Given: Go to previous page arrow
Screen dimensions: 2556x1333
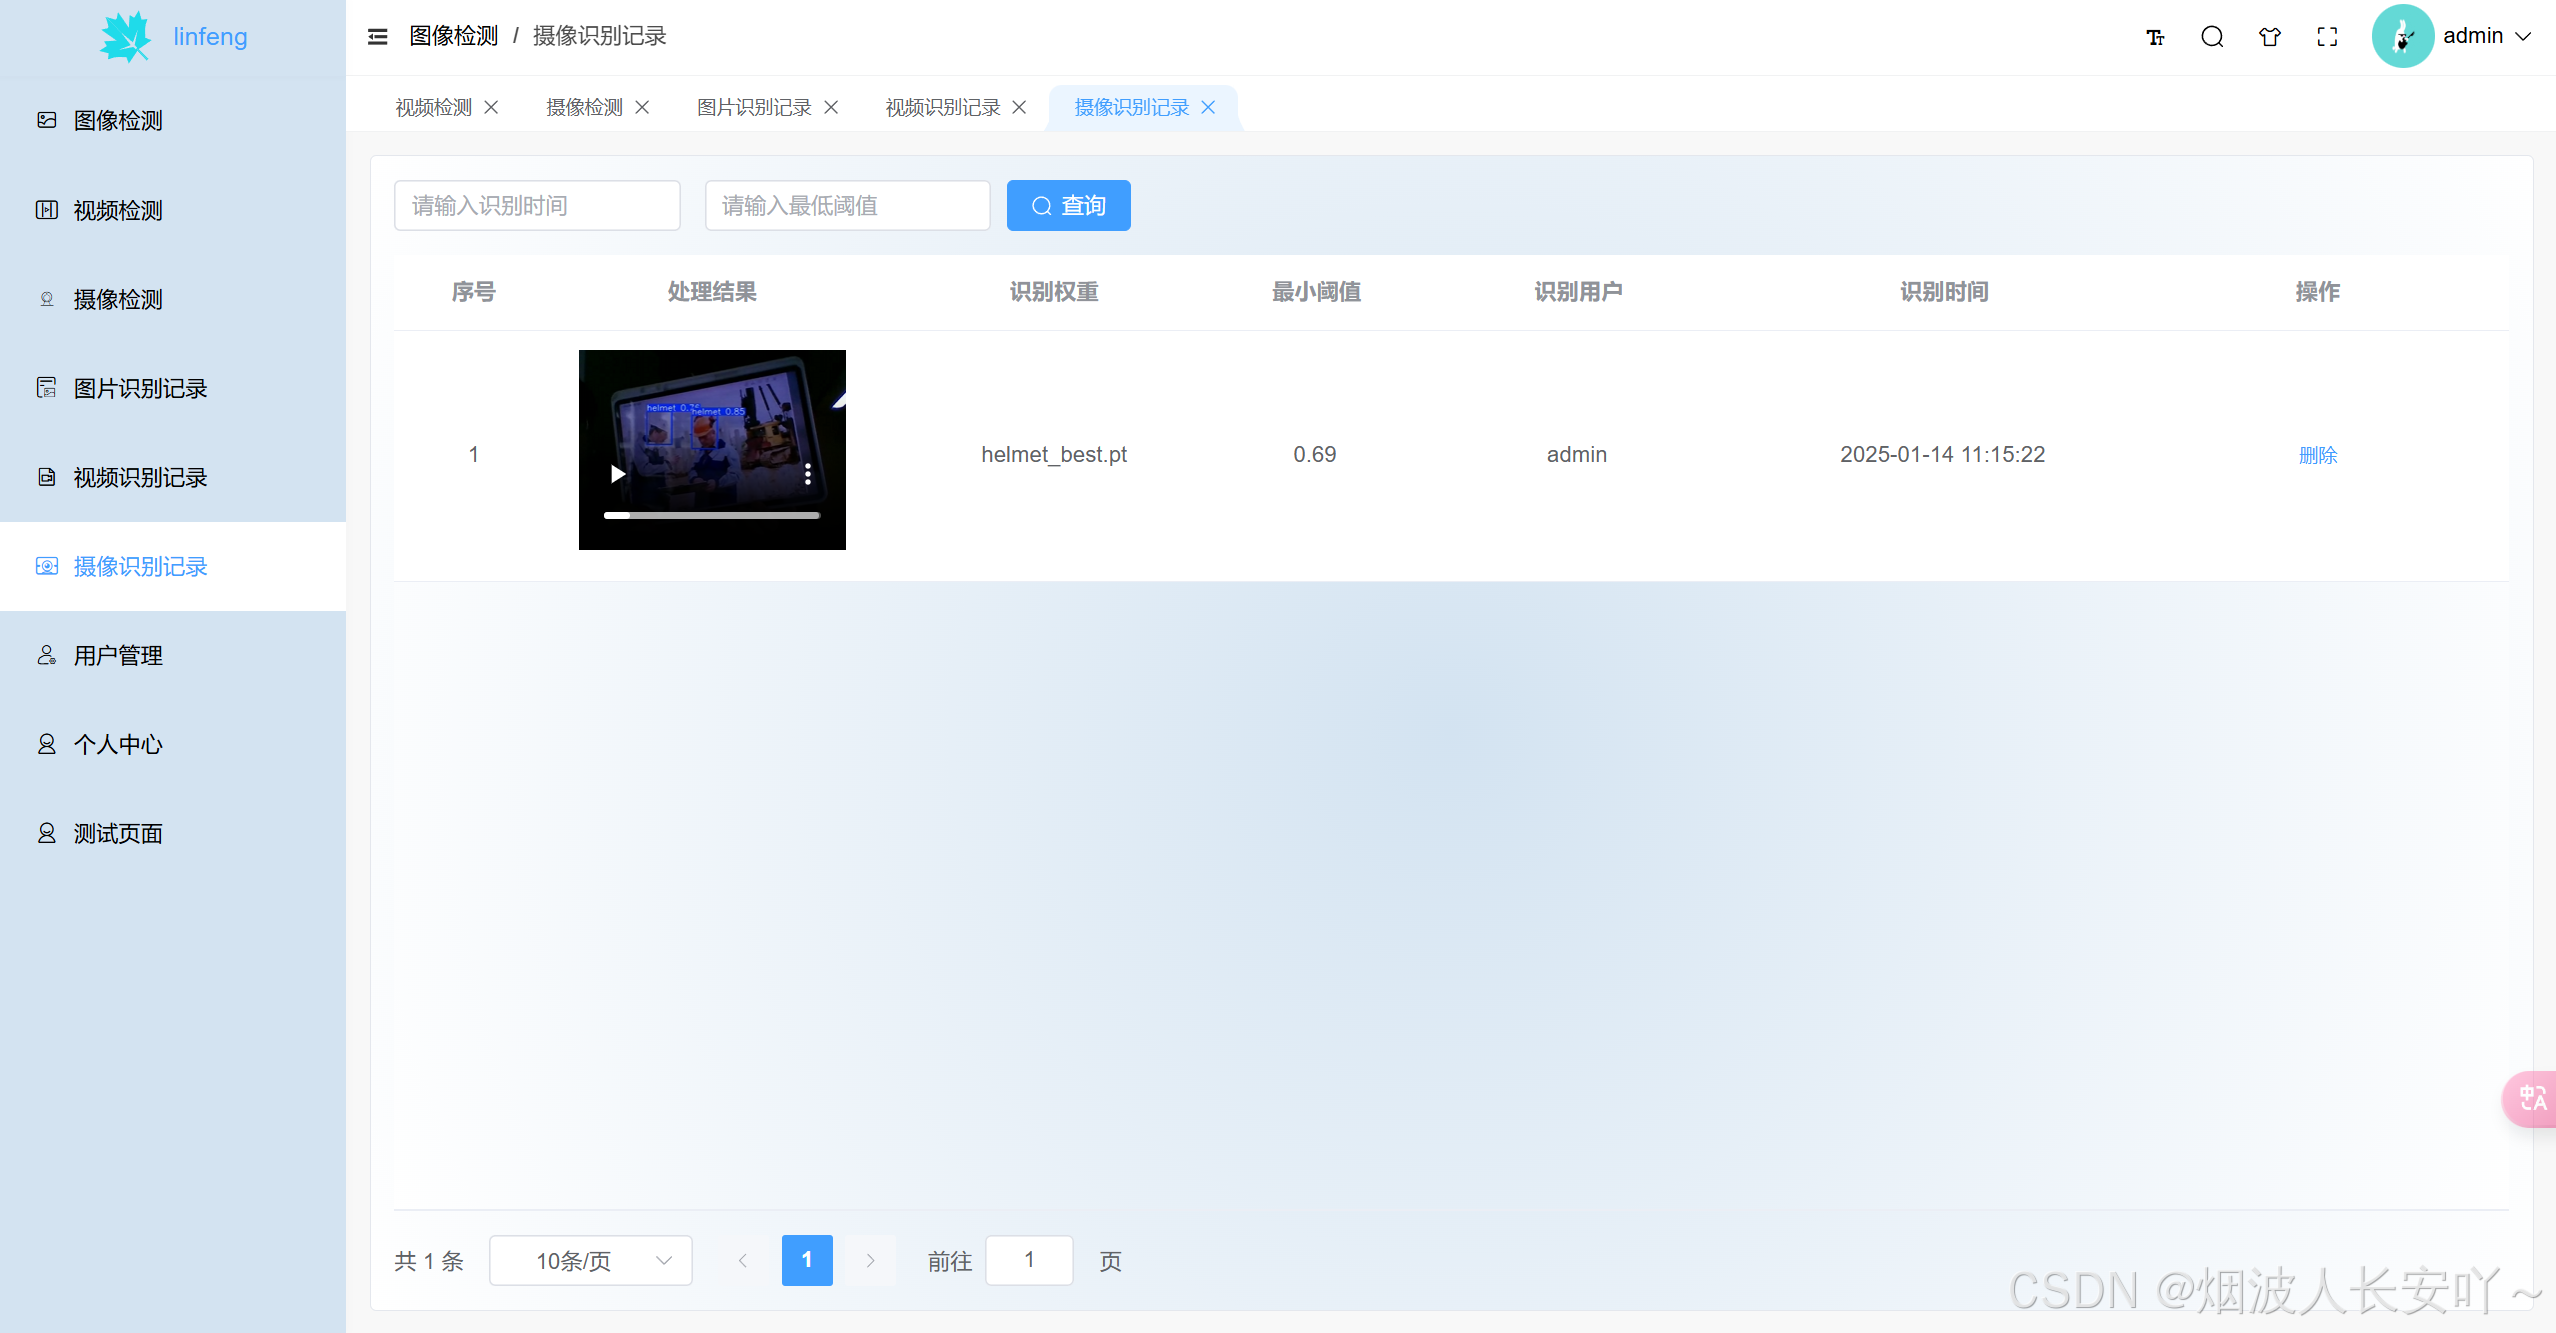Looking at the screenshot, I should coord(742,1260).
